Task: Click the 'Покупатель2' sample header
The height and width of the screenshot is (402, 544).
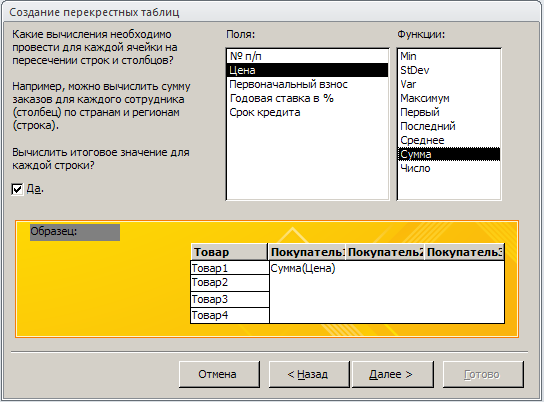Action: click(385, 252)
